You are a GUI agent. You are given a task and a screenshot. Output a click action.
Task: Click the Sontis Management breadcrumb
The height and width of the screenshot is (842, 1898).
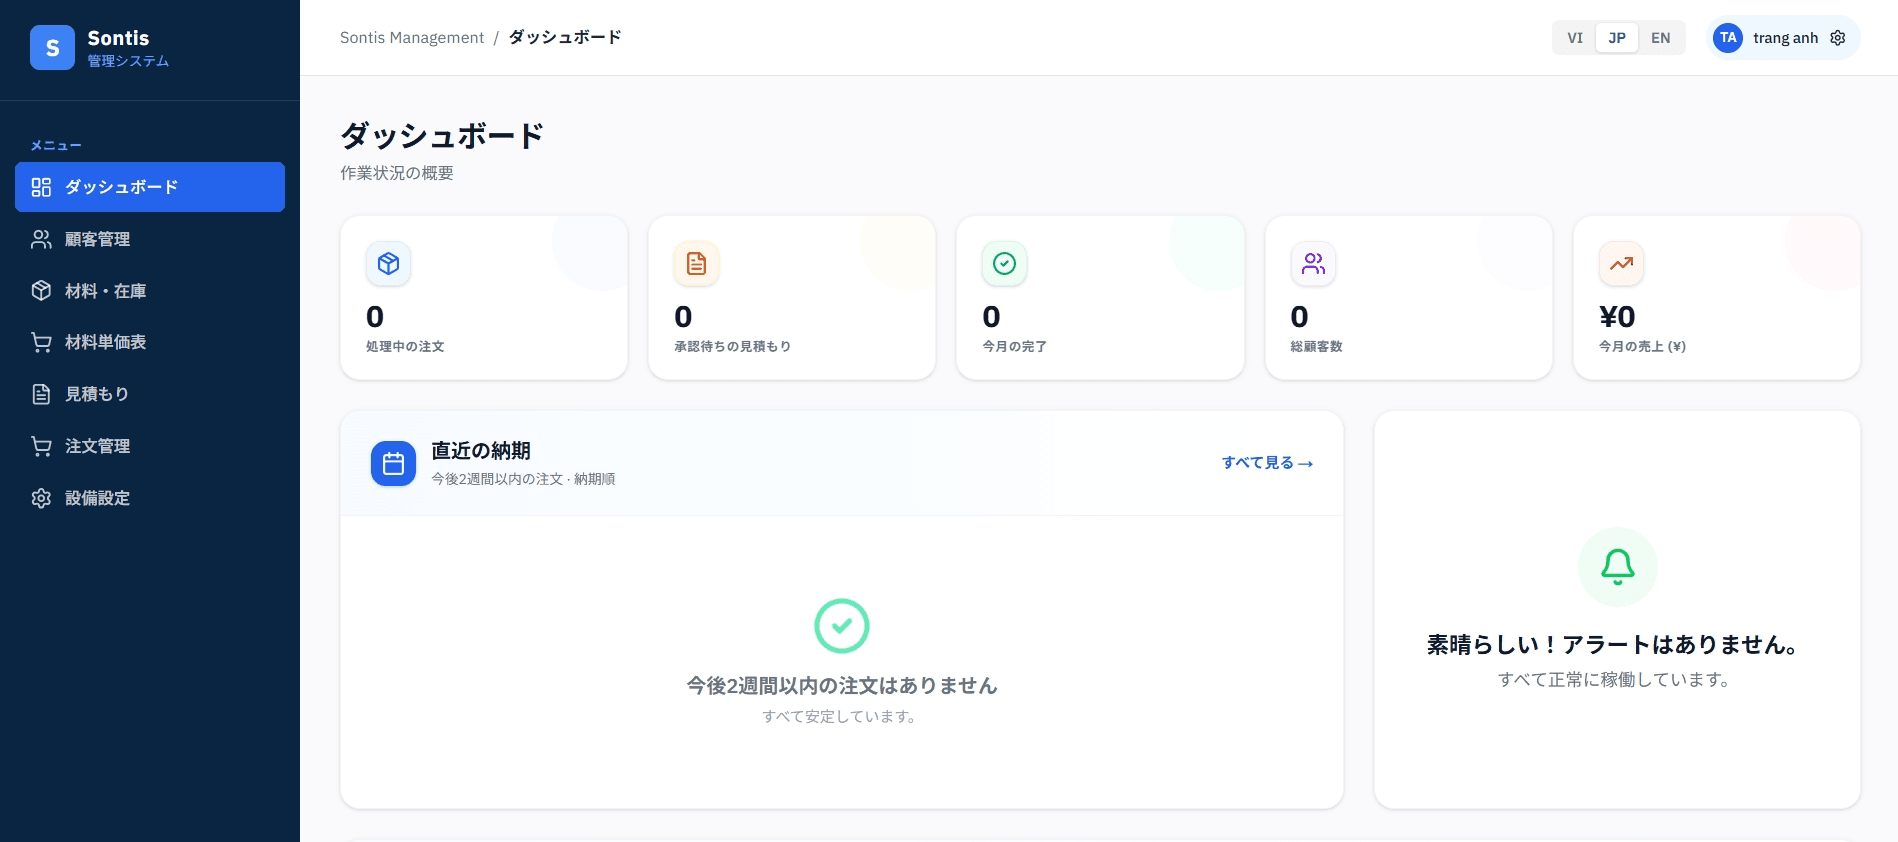click(412, 38)
